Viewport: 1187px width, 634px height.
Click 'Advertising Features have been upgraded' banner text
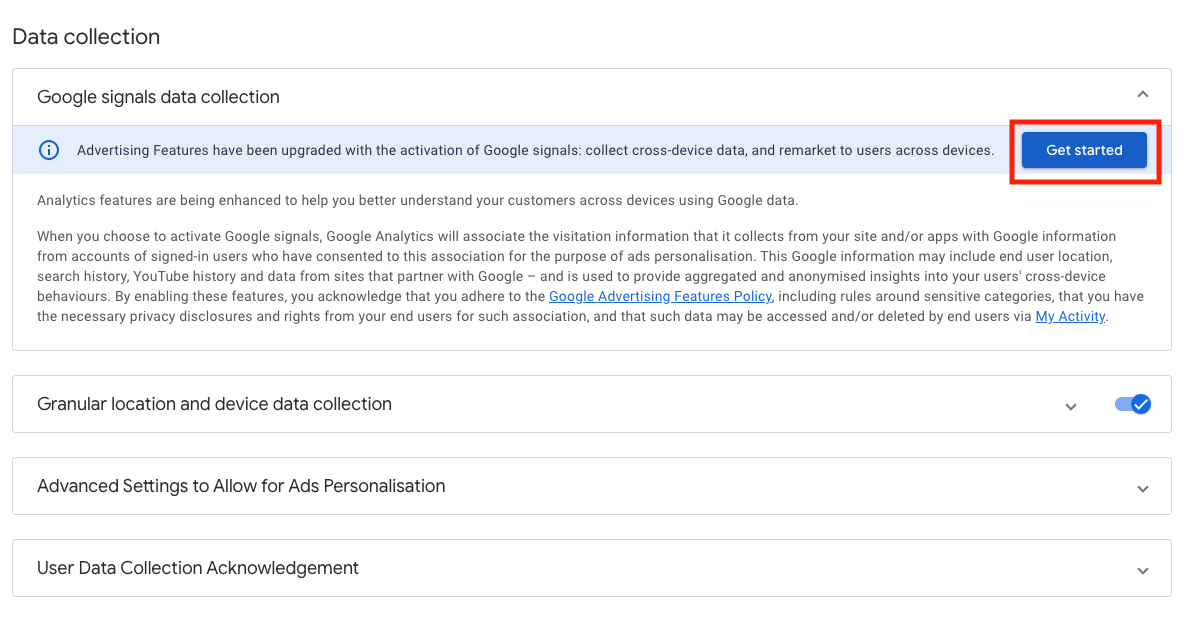(x=535, y=150)
